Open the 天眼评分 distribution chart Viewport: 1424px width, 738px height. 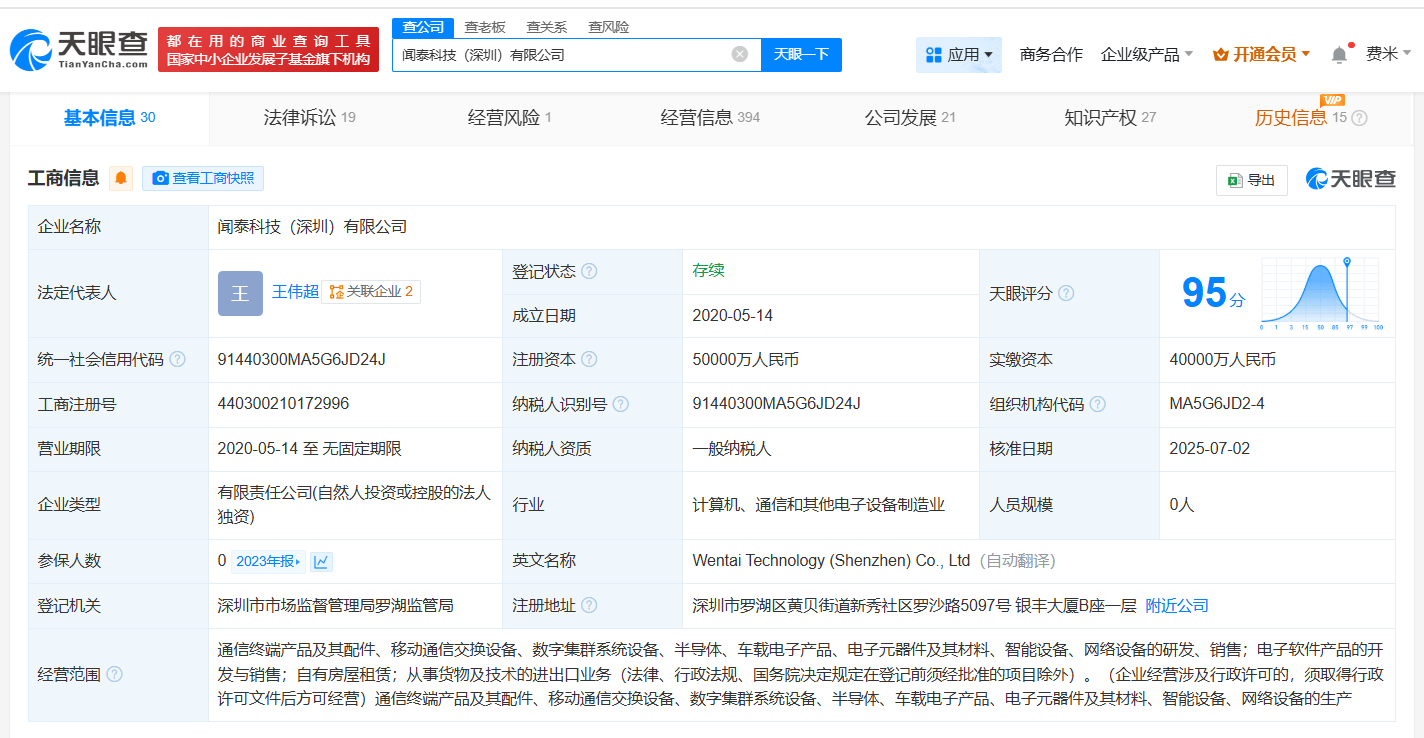click(x=1320, y=293)
